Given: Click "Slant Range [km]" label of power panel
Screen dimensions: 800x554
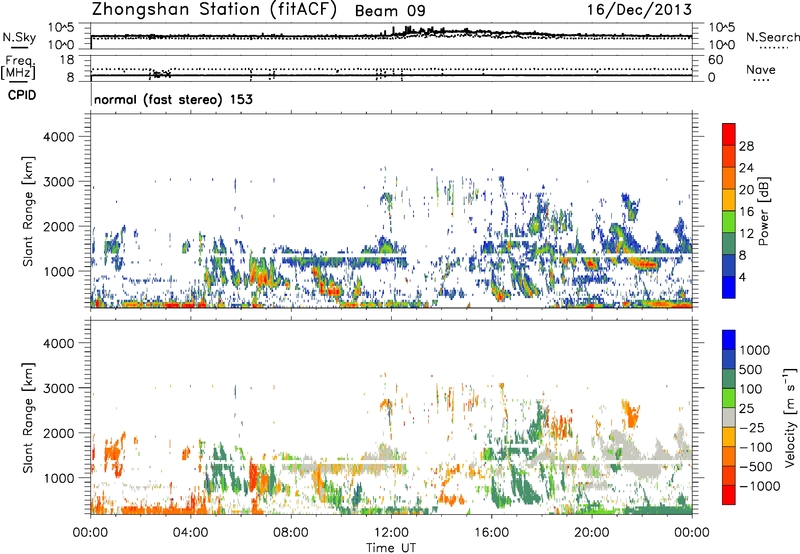Looking at the screenshot, I should pos(28,211).
